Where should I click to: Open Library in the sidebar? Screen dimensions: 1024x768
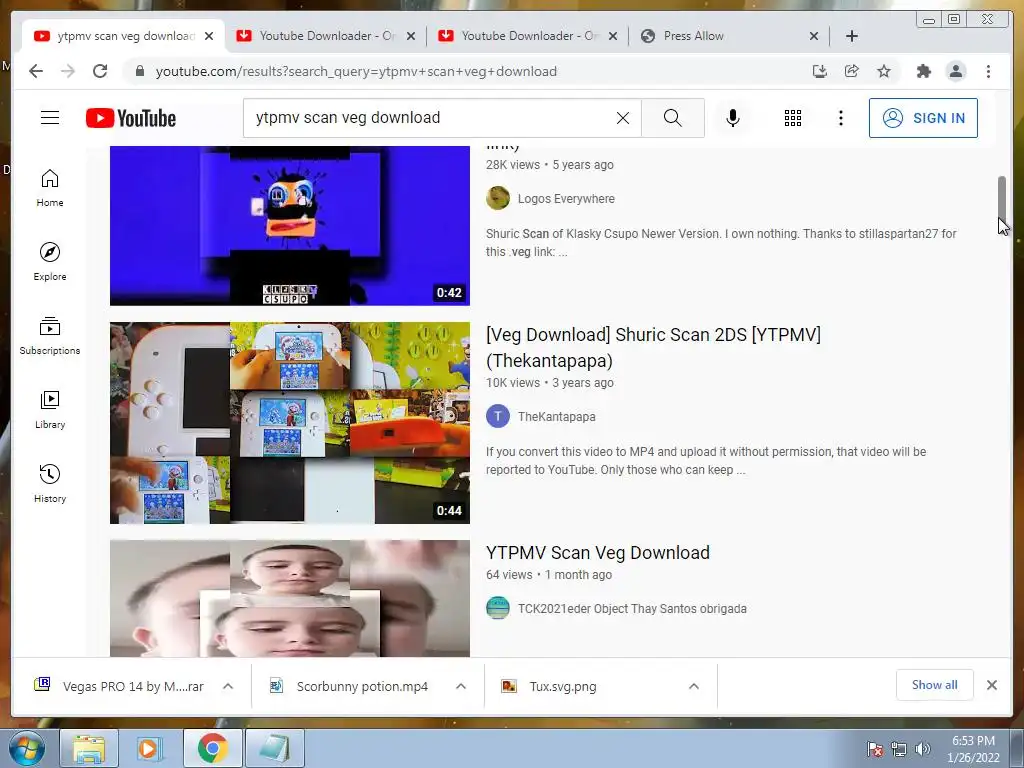click(50, 409)
